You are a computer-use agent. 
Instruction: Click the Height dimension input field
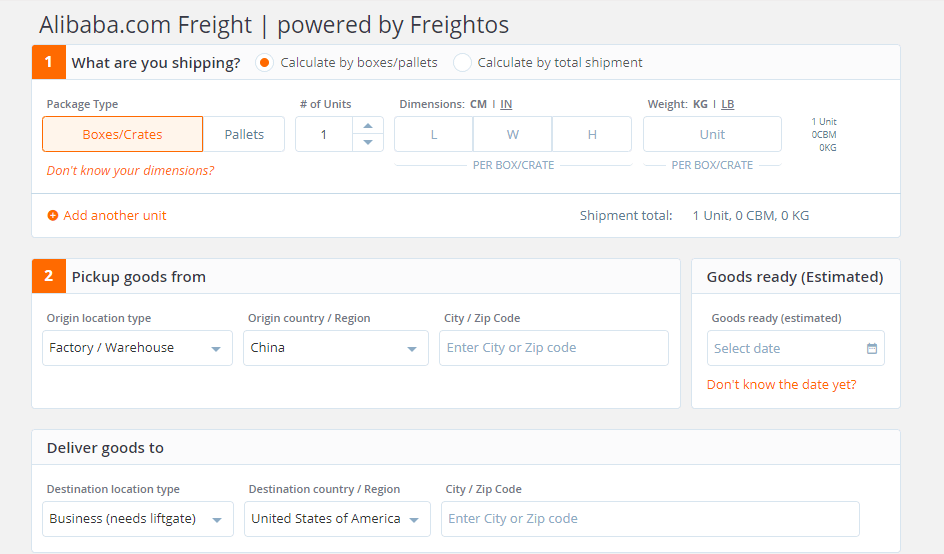[592, 134]
